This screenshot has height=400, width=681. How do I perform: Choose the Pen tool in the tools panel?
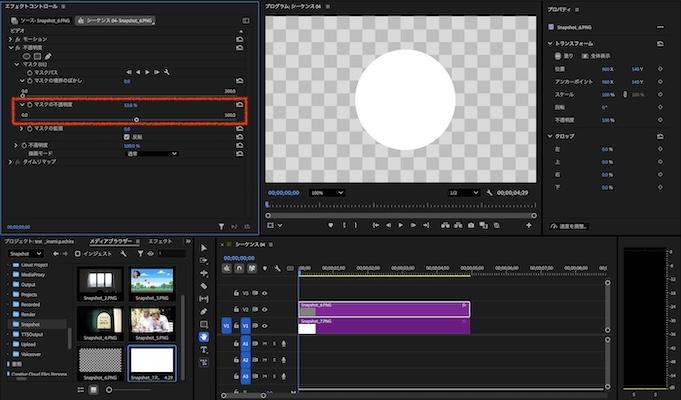(x=204, y=311)
